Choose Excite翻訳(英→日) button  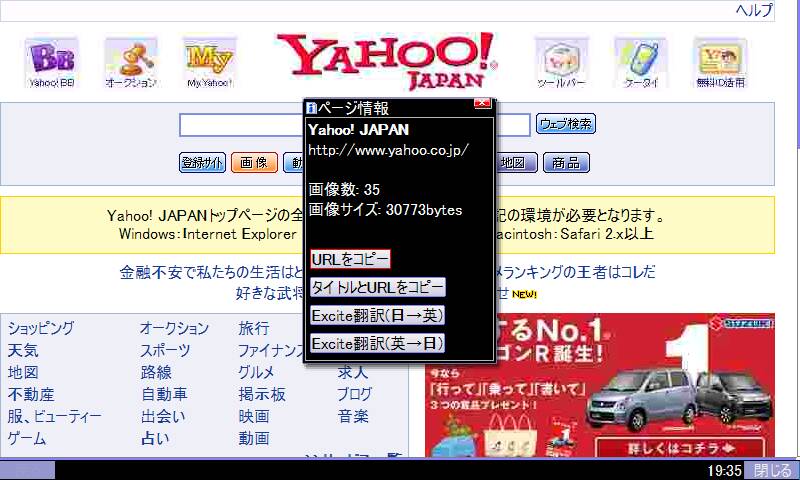(x=378, y=343)
